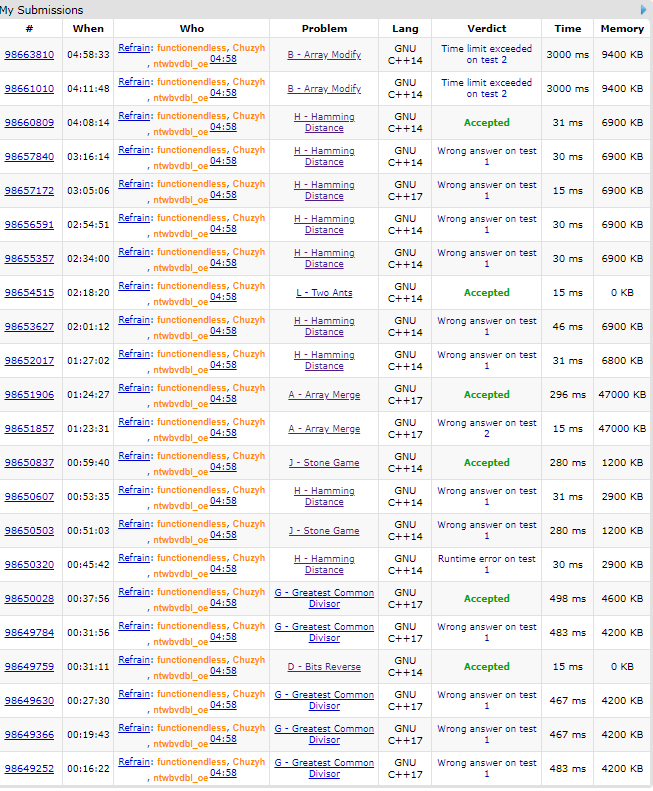Open B - Array Modify in submission 98661010 row

point(324,88)
